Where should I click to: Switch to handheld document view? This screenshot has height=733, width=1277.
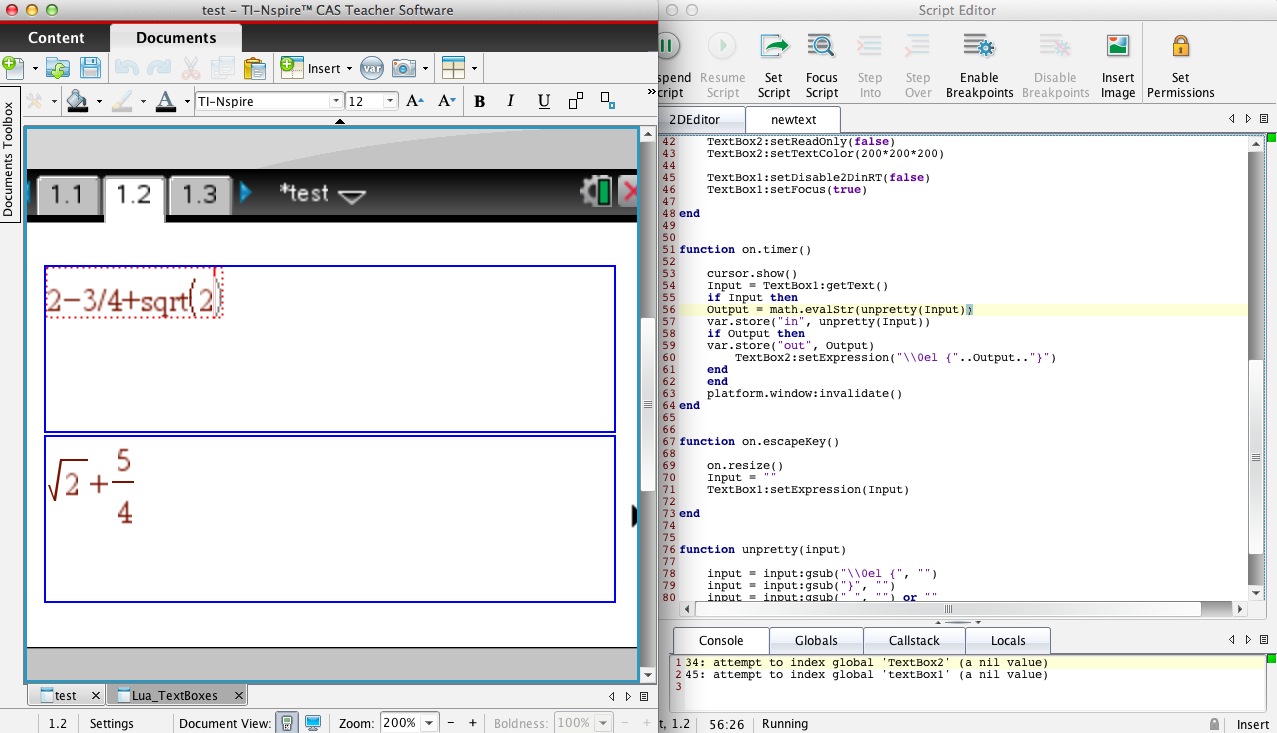click(x=287, y=723)
